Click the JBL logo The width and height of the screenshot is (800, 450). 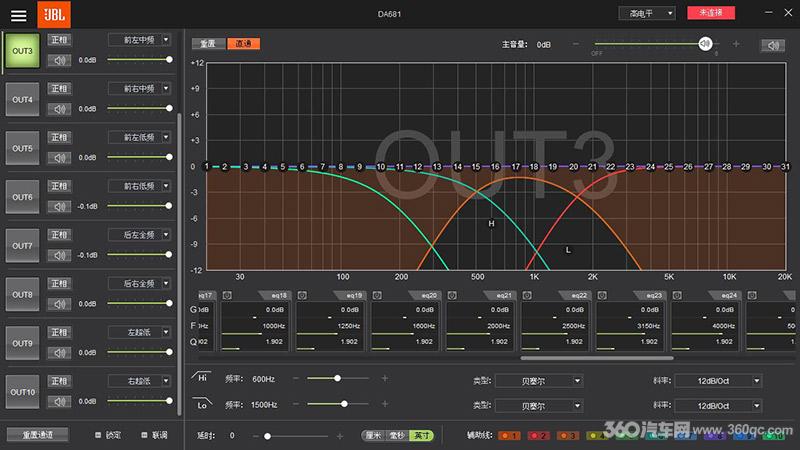tap(54, 14)
